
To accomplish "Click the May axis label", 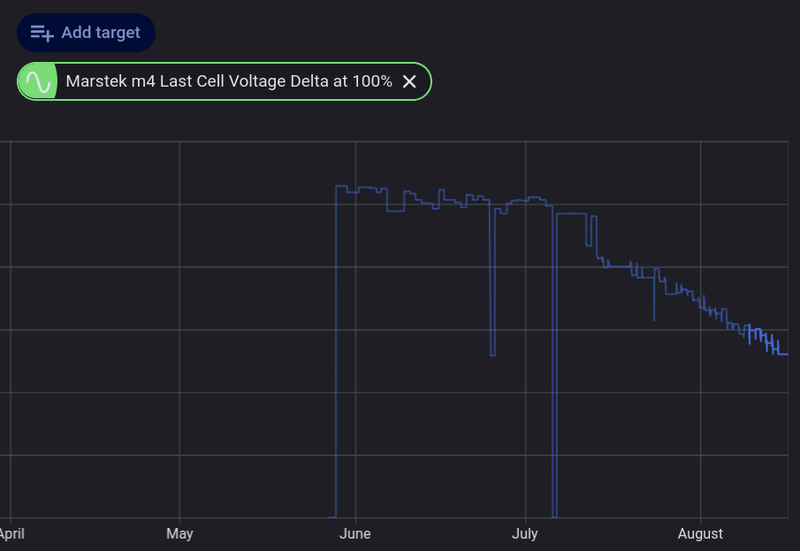I will coord(180,534).
